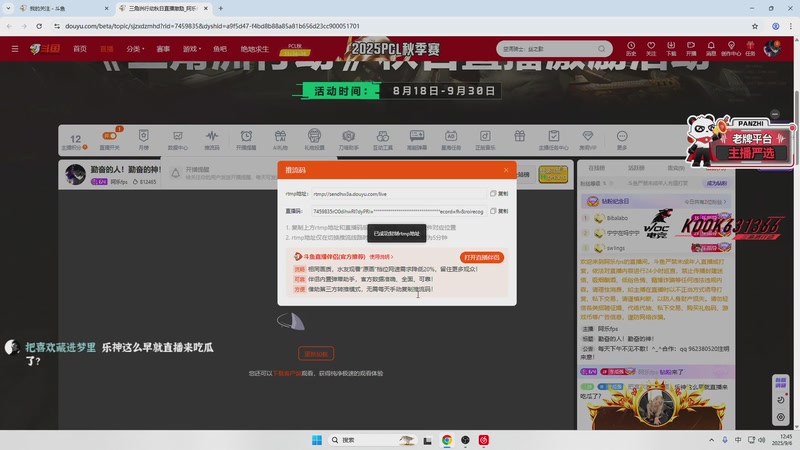Image resolution: width=800 pixels, height=450 pixels.
Task: Open the 互动工具 icon
Action: pyautogui.click(x=383, y=139)
